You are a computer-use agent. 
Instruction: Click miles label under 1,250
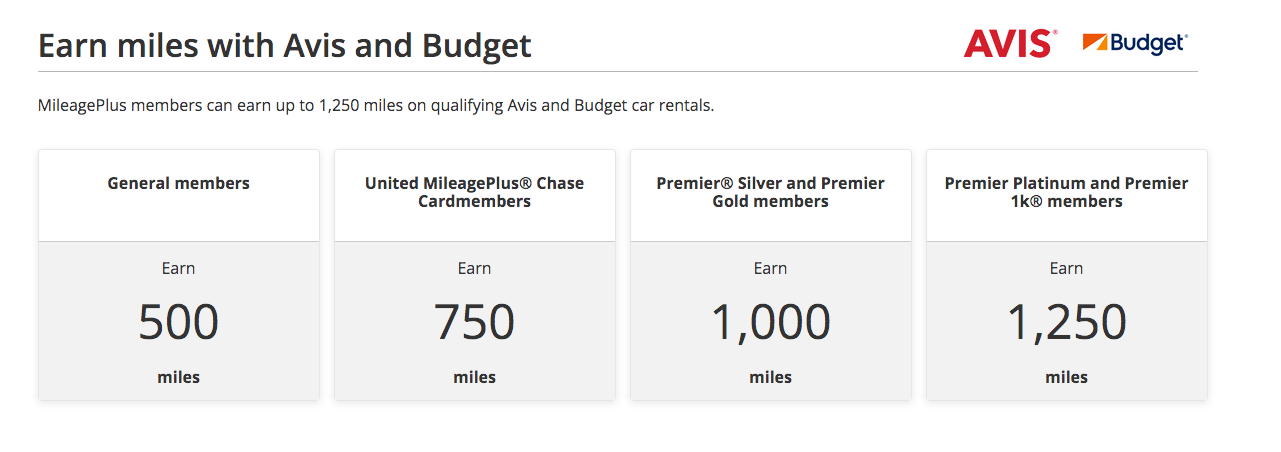(x=1066, y=377)
